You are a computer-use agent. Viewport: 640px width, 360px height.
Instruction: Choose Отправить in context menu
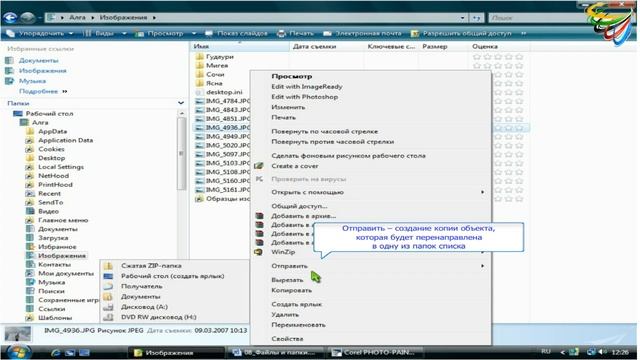pyautogui.click(x=289, y=266)
